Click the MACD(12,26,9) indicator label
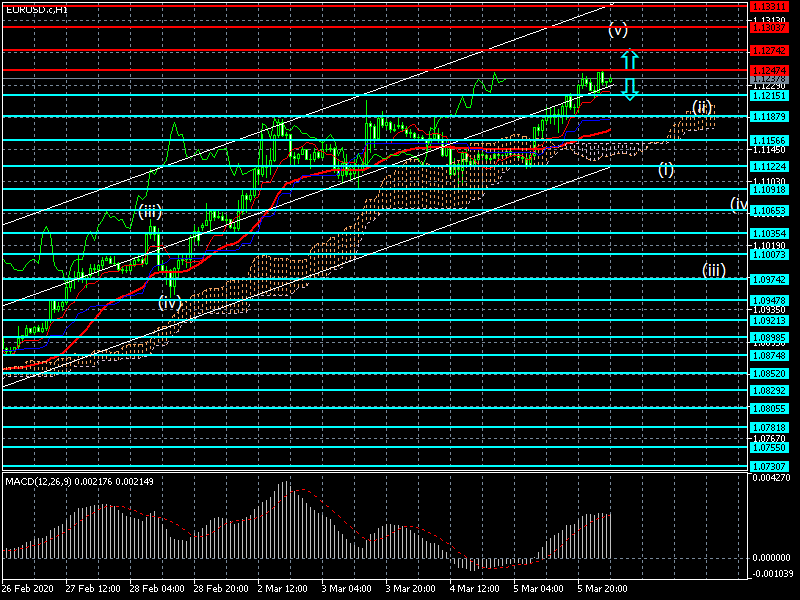The height and width of the screenshot is (600, 800). click(79, 481)
